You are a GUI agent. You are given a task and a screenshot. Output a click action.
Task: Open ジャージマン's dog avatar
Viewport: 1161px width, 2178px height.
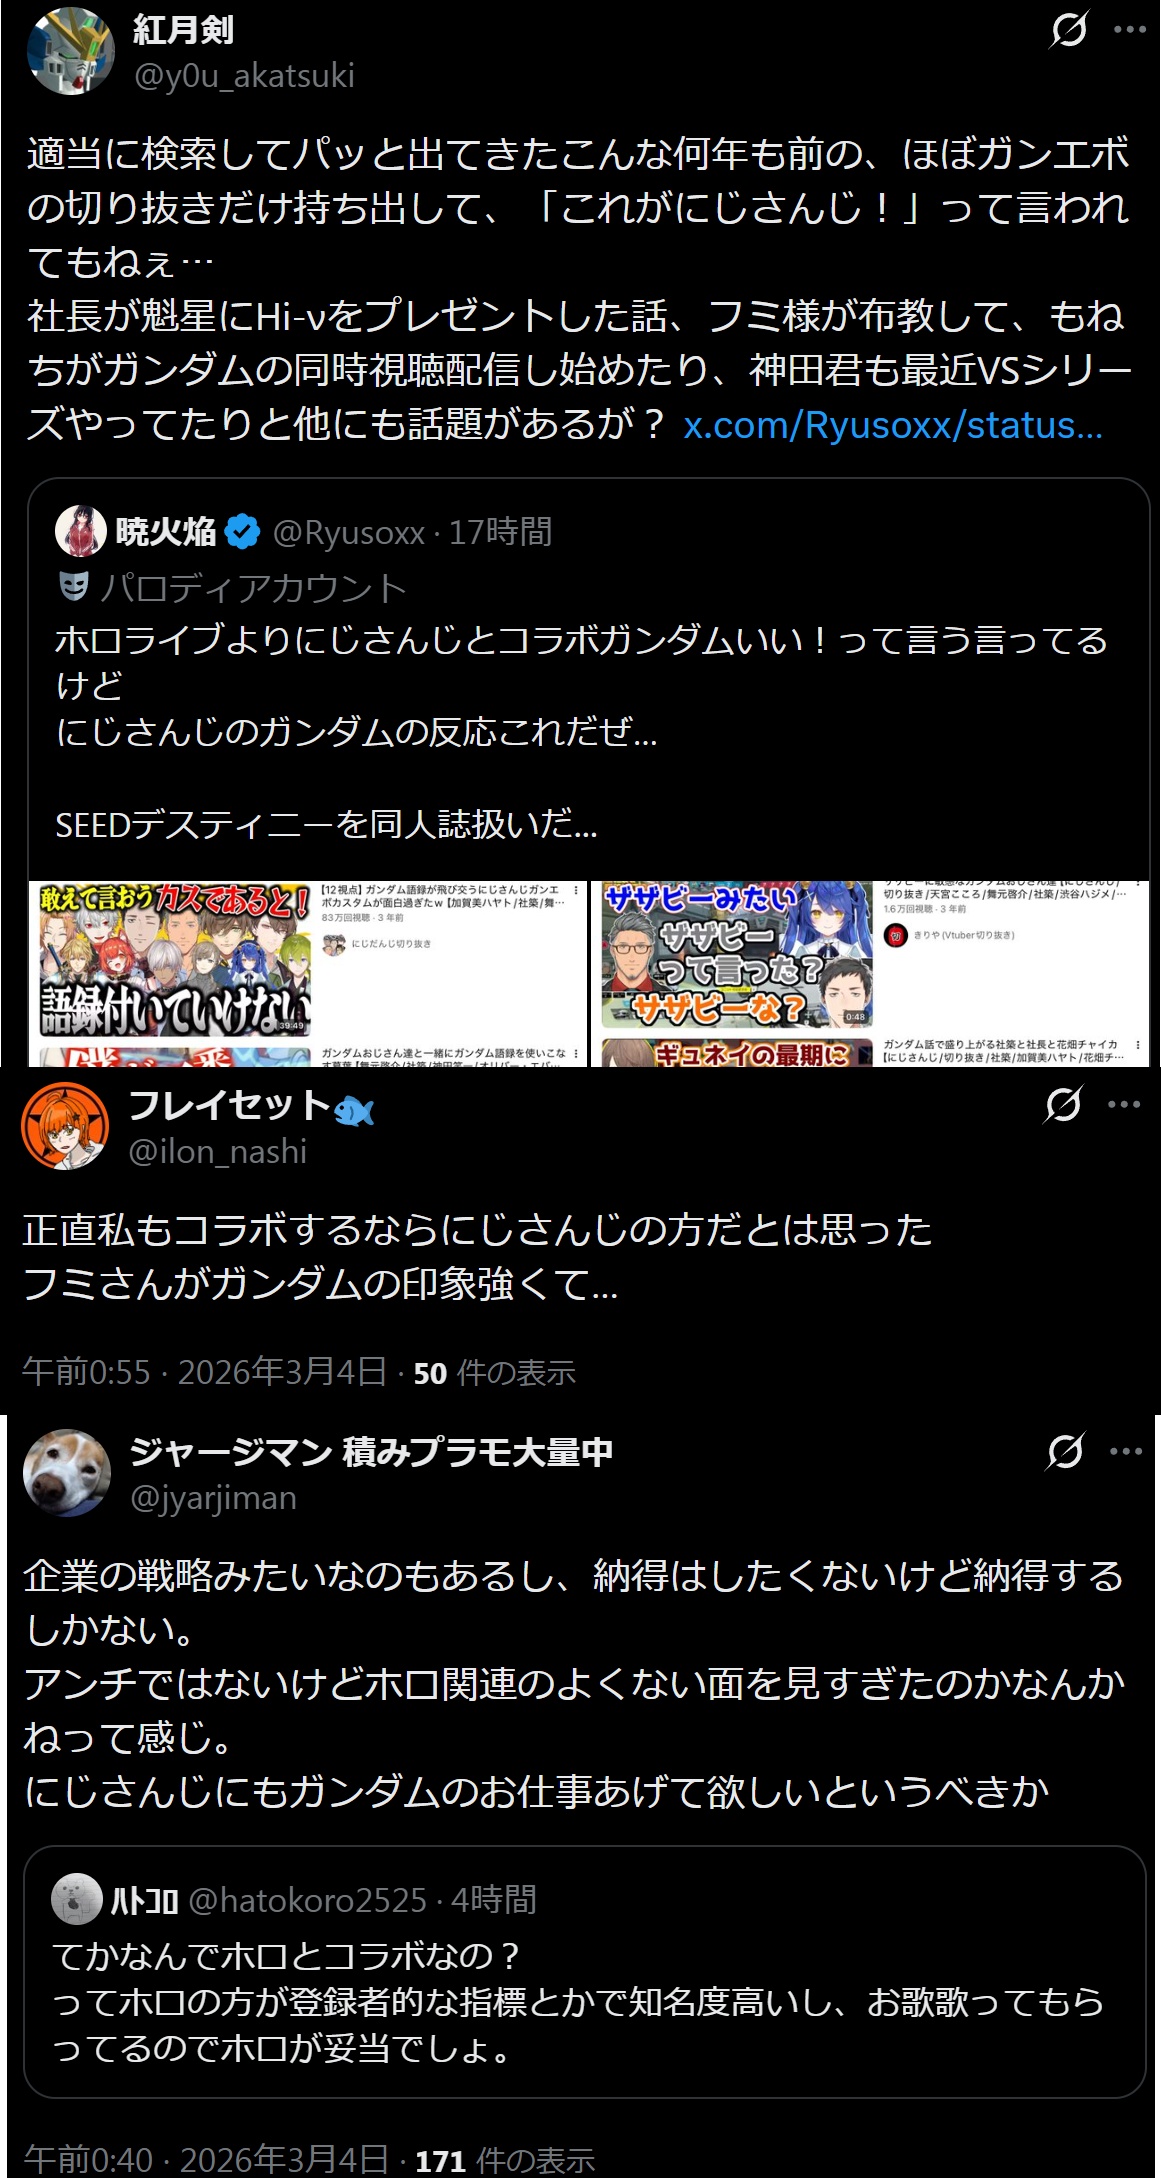[x=67, y=1473]
